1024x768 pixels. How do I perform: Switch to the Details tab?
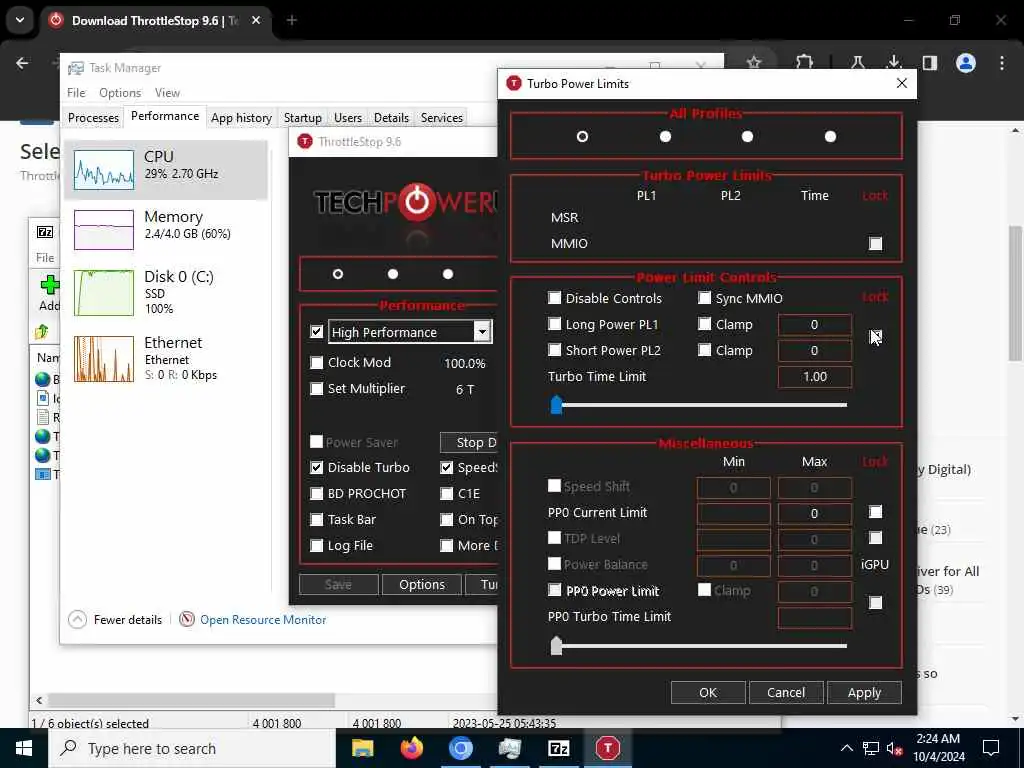391,118
